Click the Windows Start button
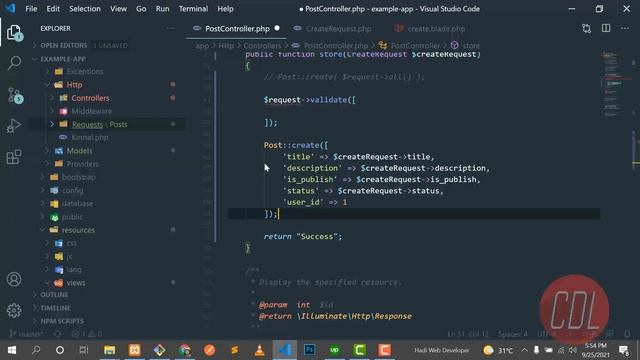This screenshot has width=640, height=360. [x=11, y=350]
